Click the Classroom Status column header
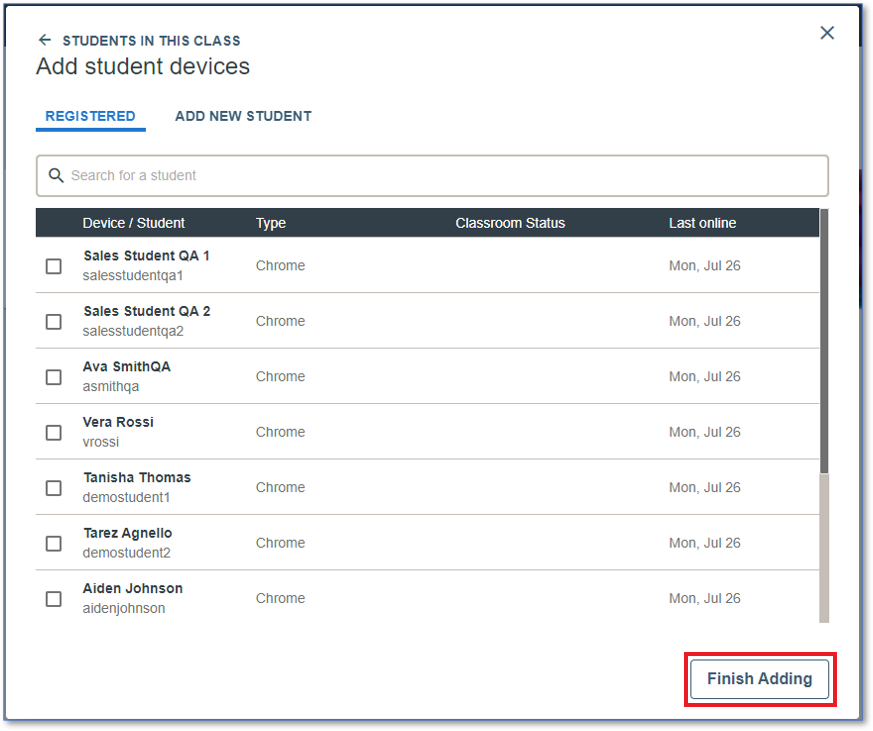Viewport: 873px width, 731px height. pos(510,223)
